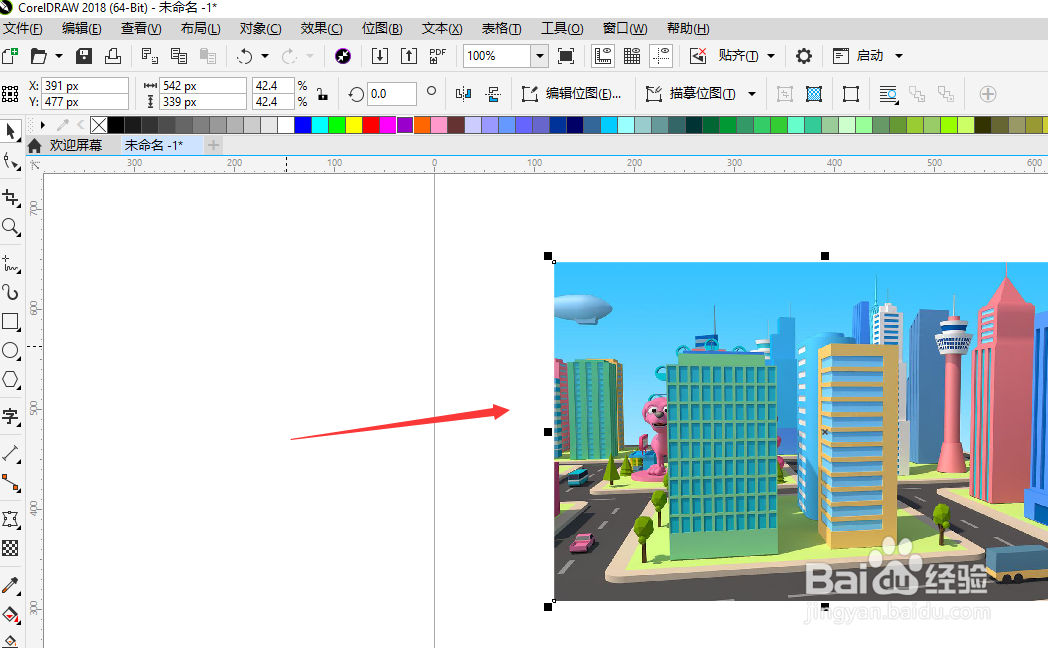Select the Artistic Media tool
The height and width of the screenshot is (648, 1048).
[x=11, y=293]
